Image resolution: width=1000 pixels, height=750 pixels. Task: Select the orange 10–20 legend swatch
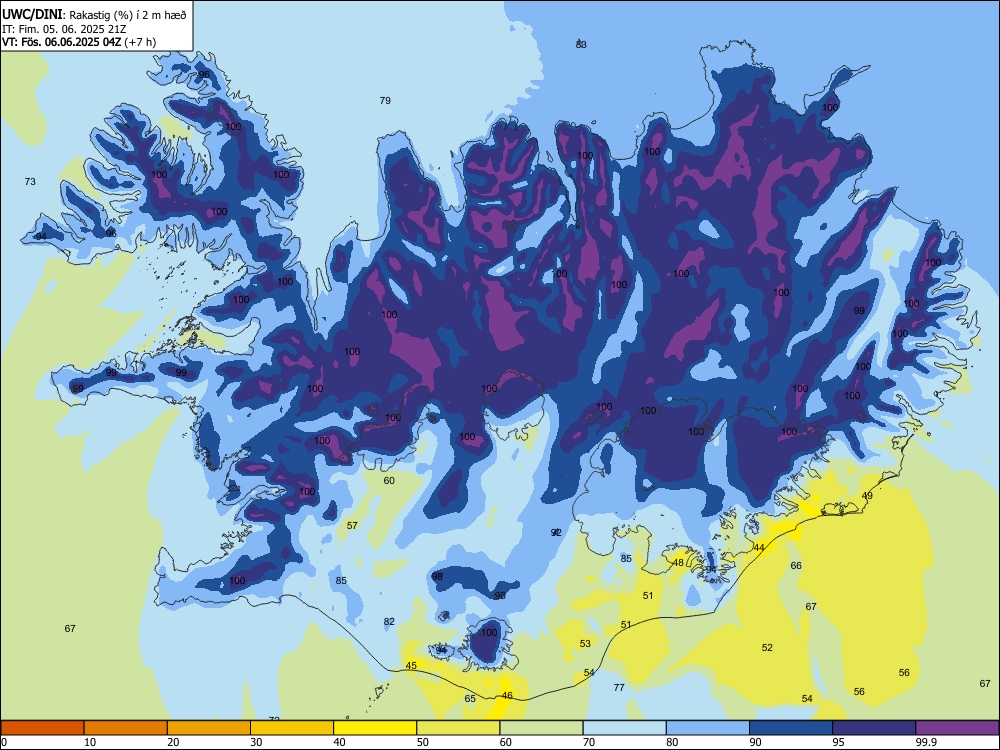[x=126, y=728]
